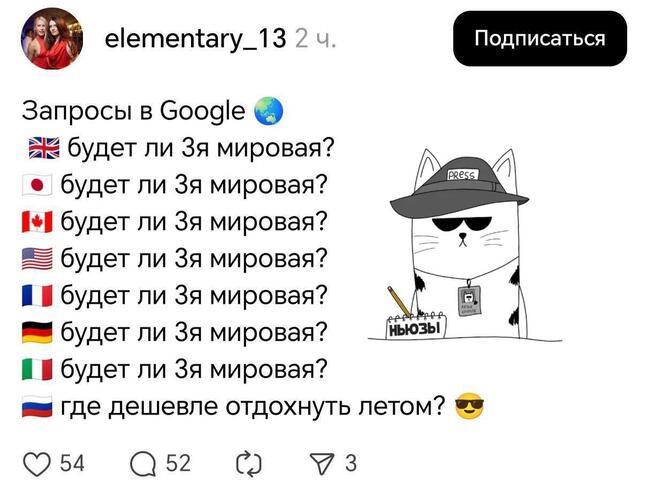
Task: Open the elementary_13 username link
Action: (195, 38)
